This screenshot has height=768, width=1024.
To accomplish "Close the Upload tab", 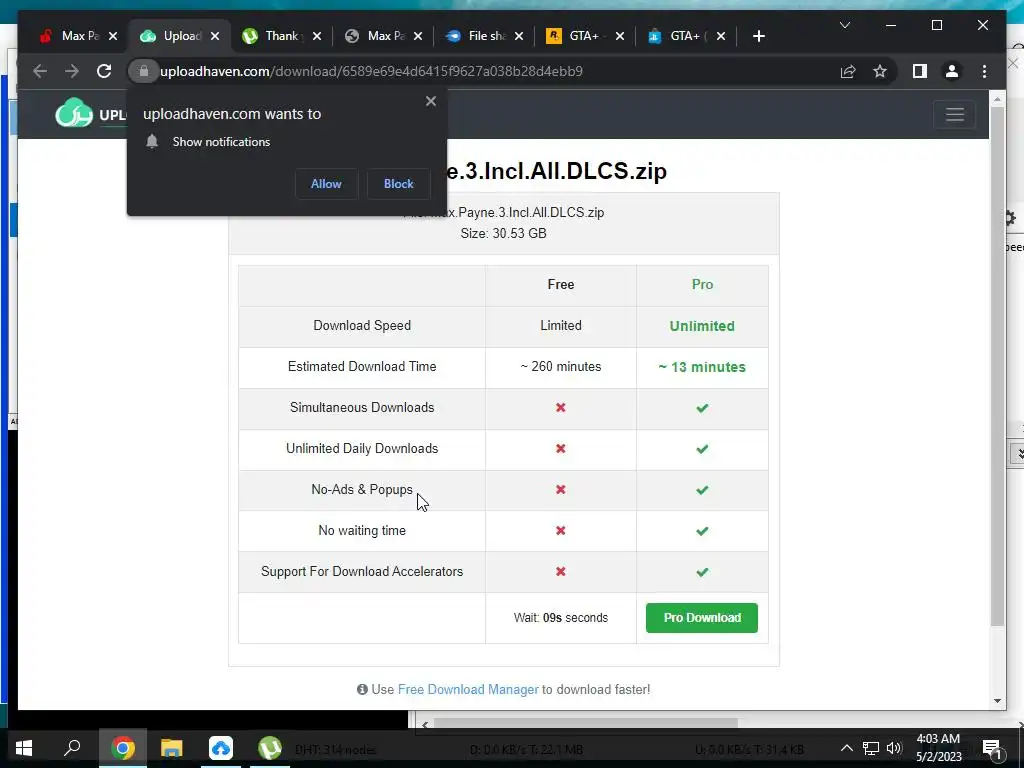I will tap(215, 36).
